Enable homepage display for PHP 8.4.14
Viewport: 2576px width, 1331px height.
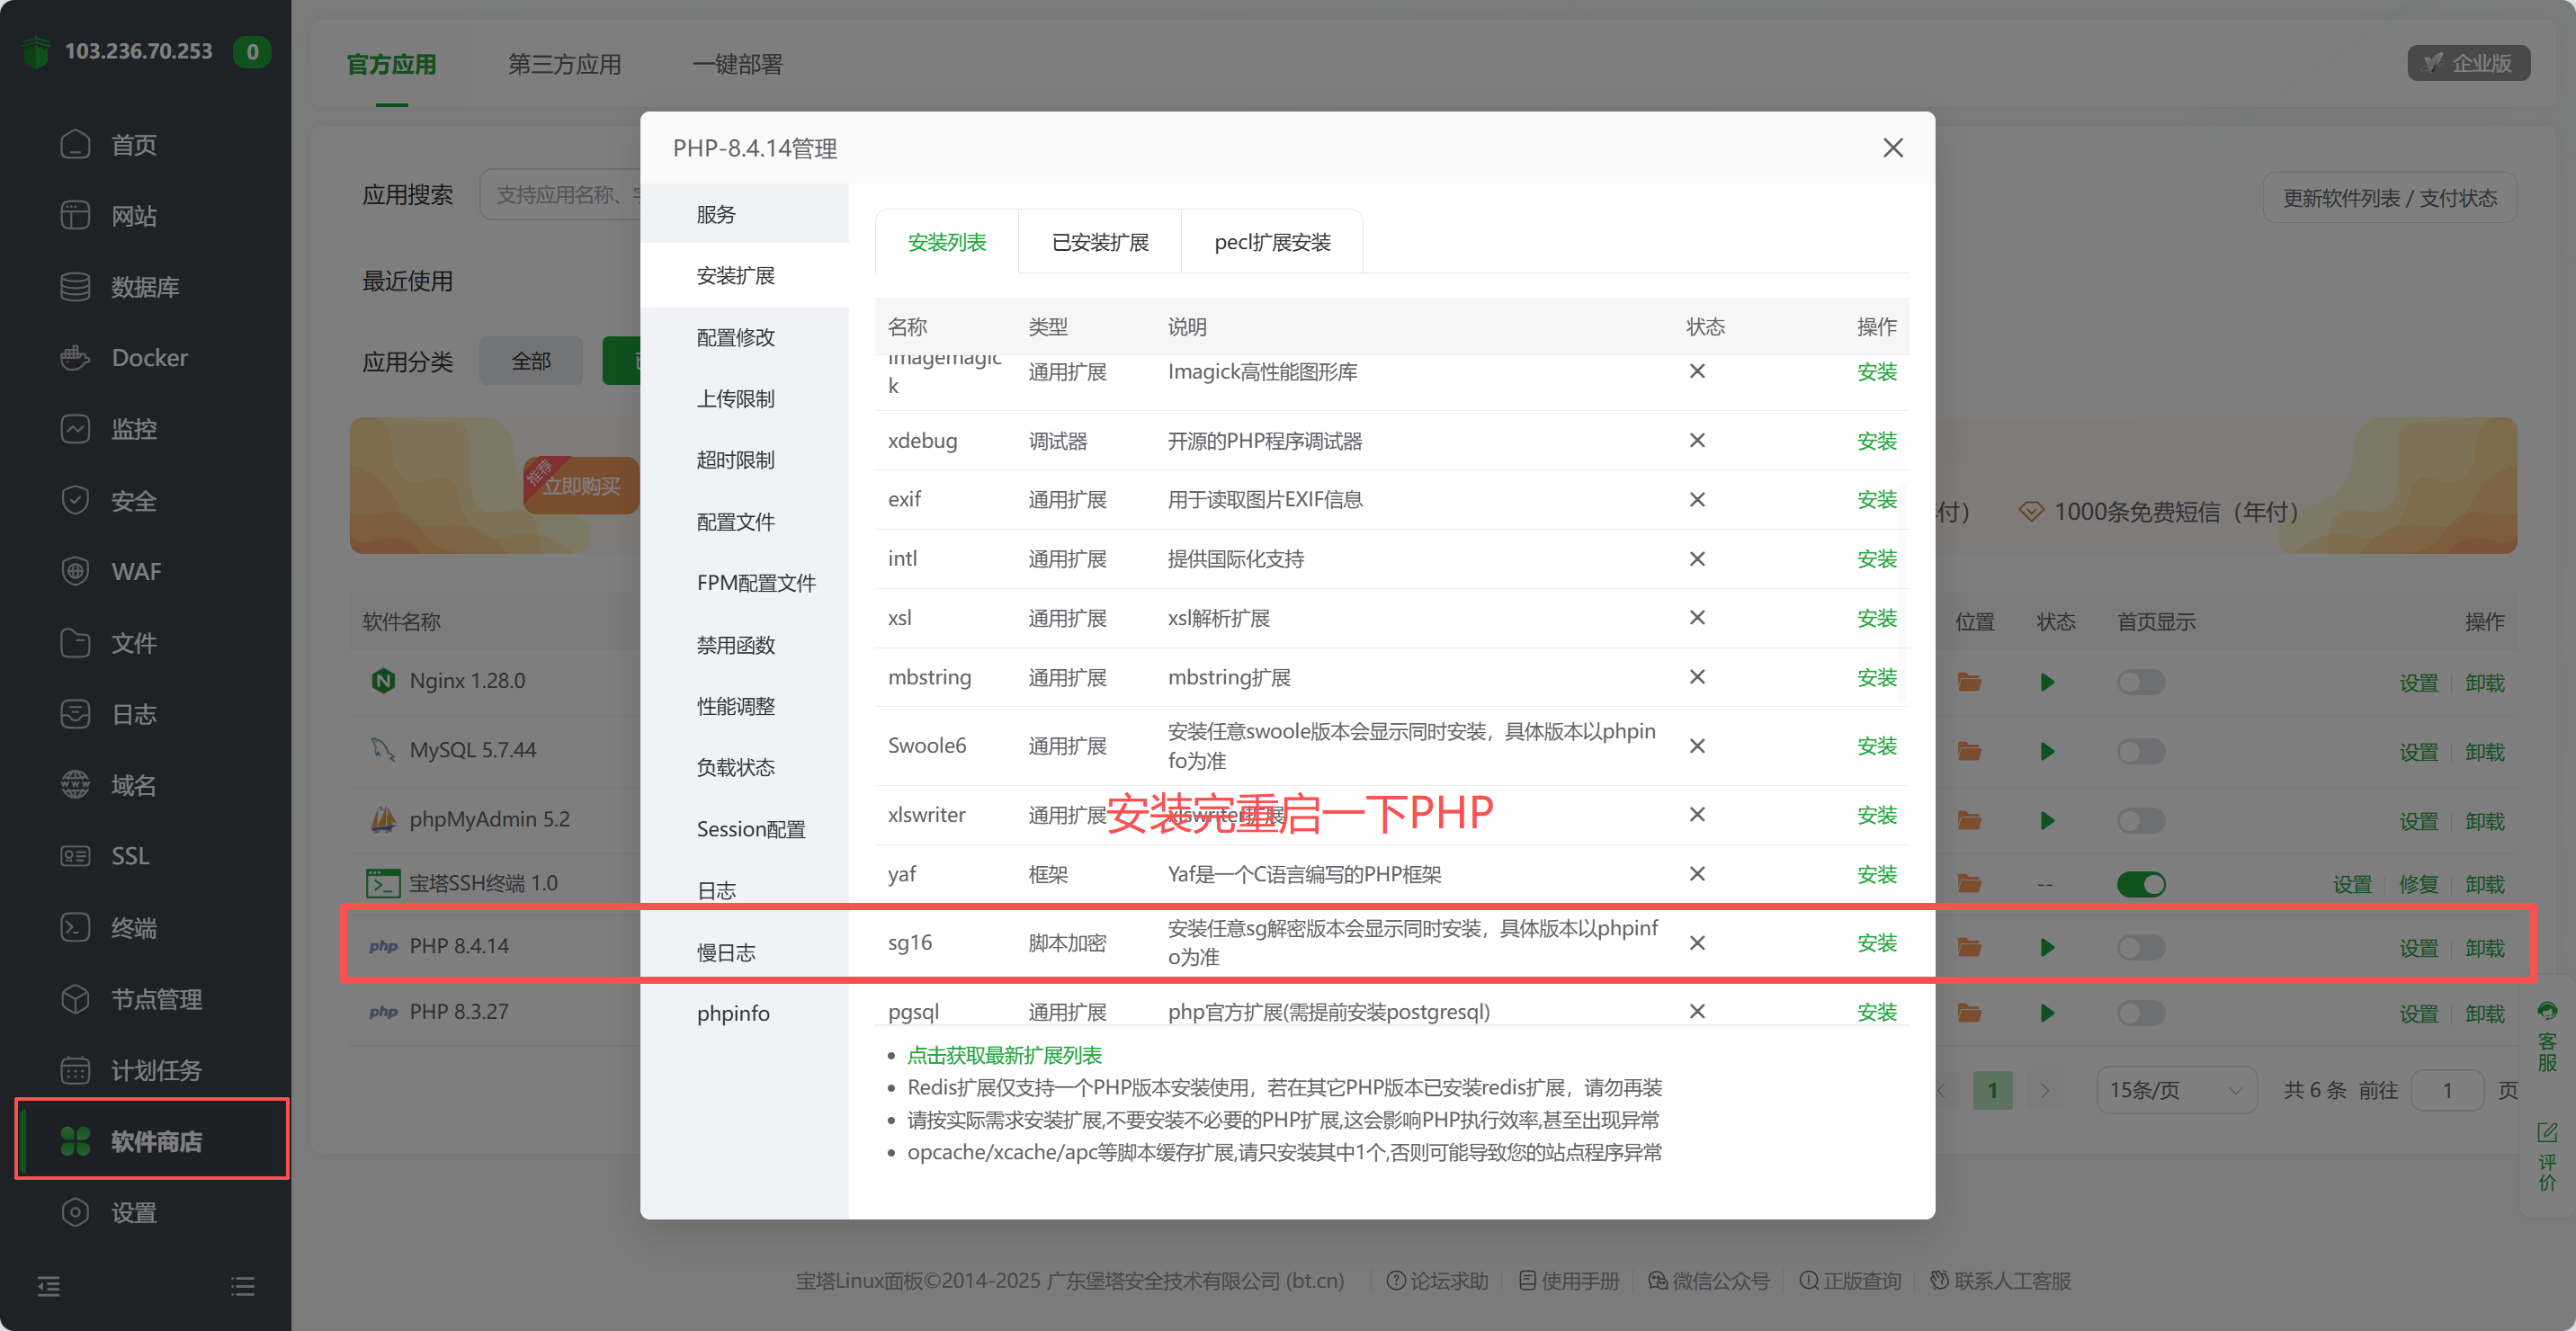point(2140,947)
